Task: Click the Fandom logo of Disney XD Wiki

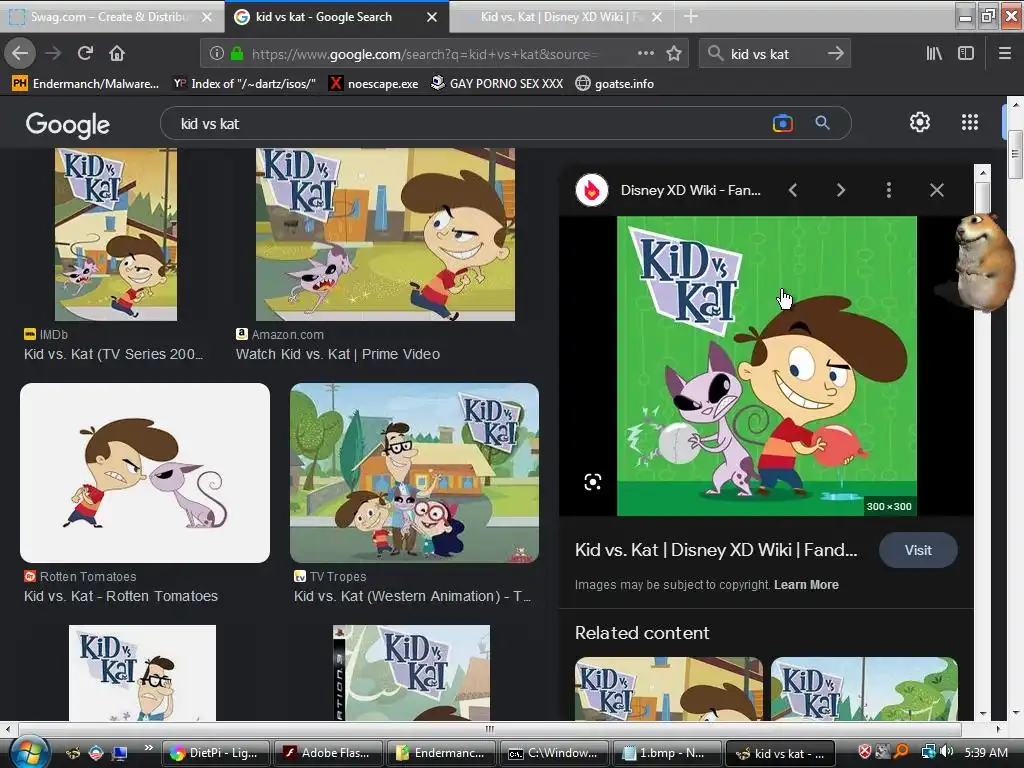Action: click(x=592, y=190)
